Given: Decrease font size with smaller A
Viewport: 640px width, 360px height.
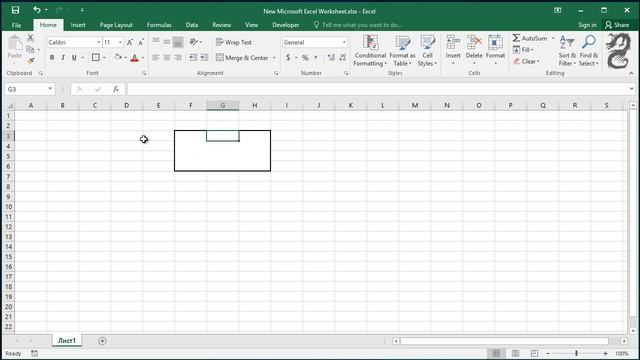Looking at the screenshot, I should coord(141,42).
